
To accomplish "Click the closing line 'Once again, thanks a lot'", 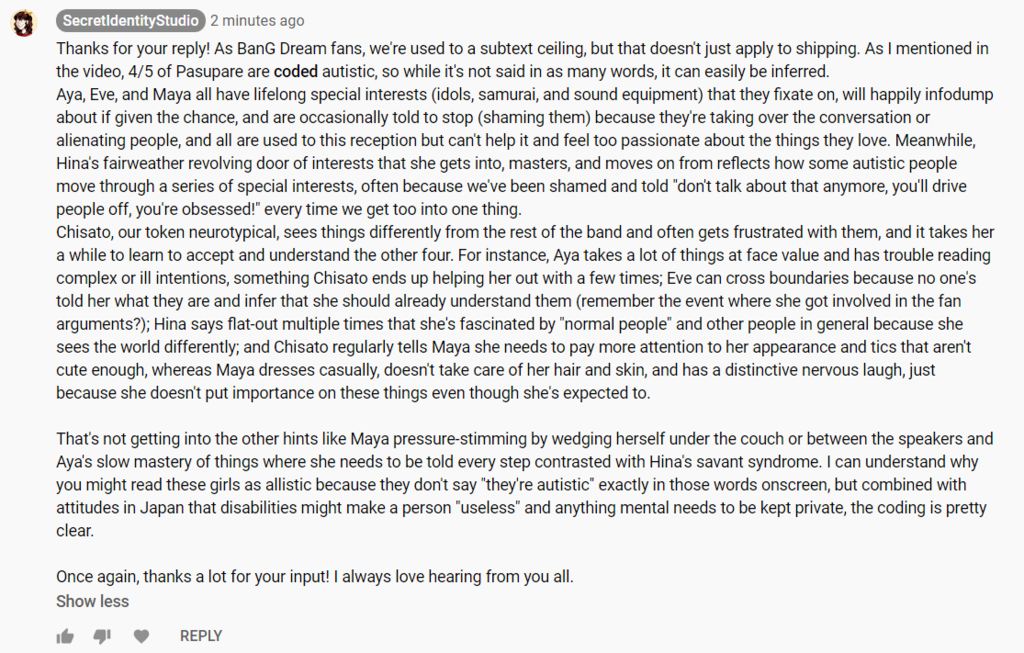I will click(x=315, y=577).
